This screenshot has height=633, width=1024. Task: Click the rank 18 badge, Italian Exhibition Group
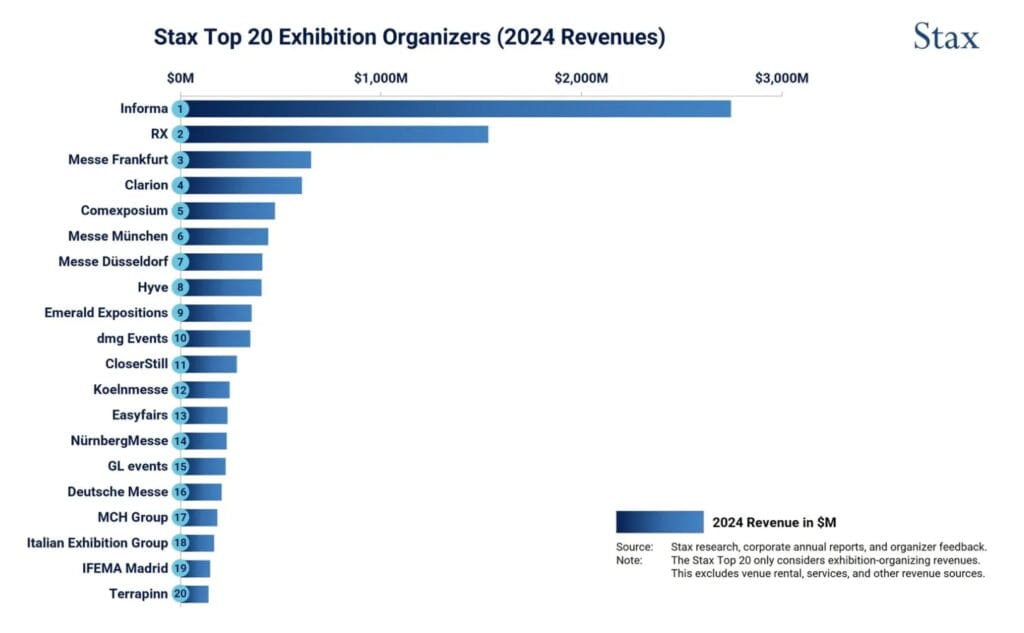click(181, 543)
